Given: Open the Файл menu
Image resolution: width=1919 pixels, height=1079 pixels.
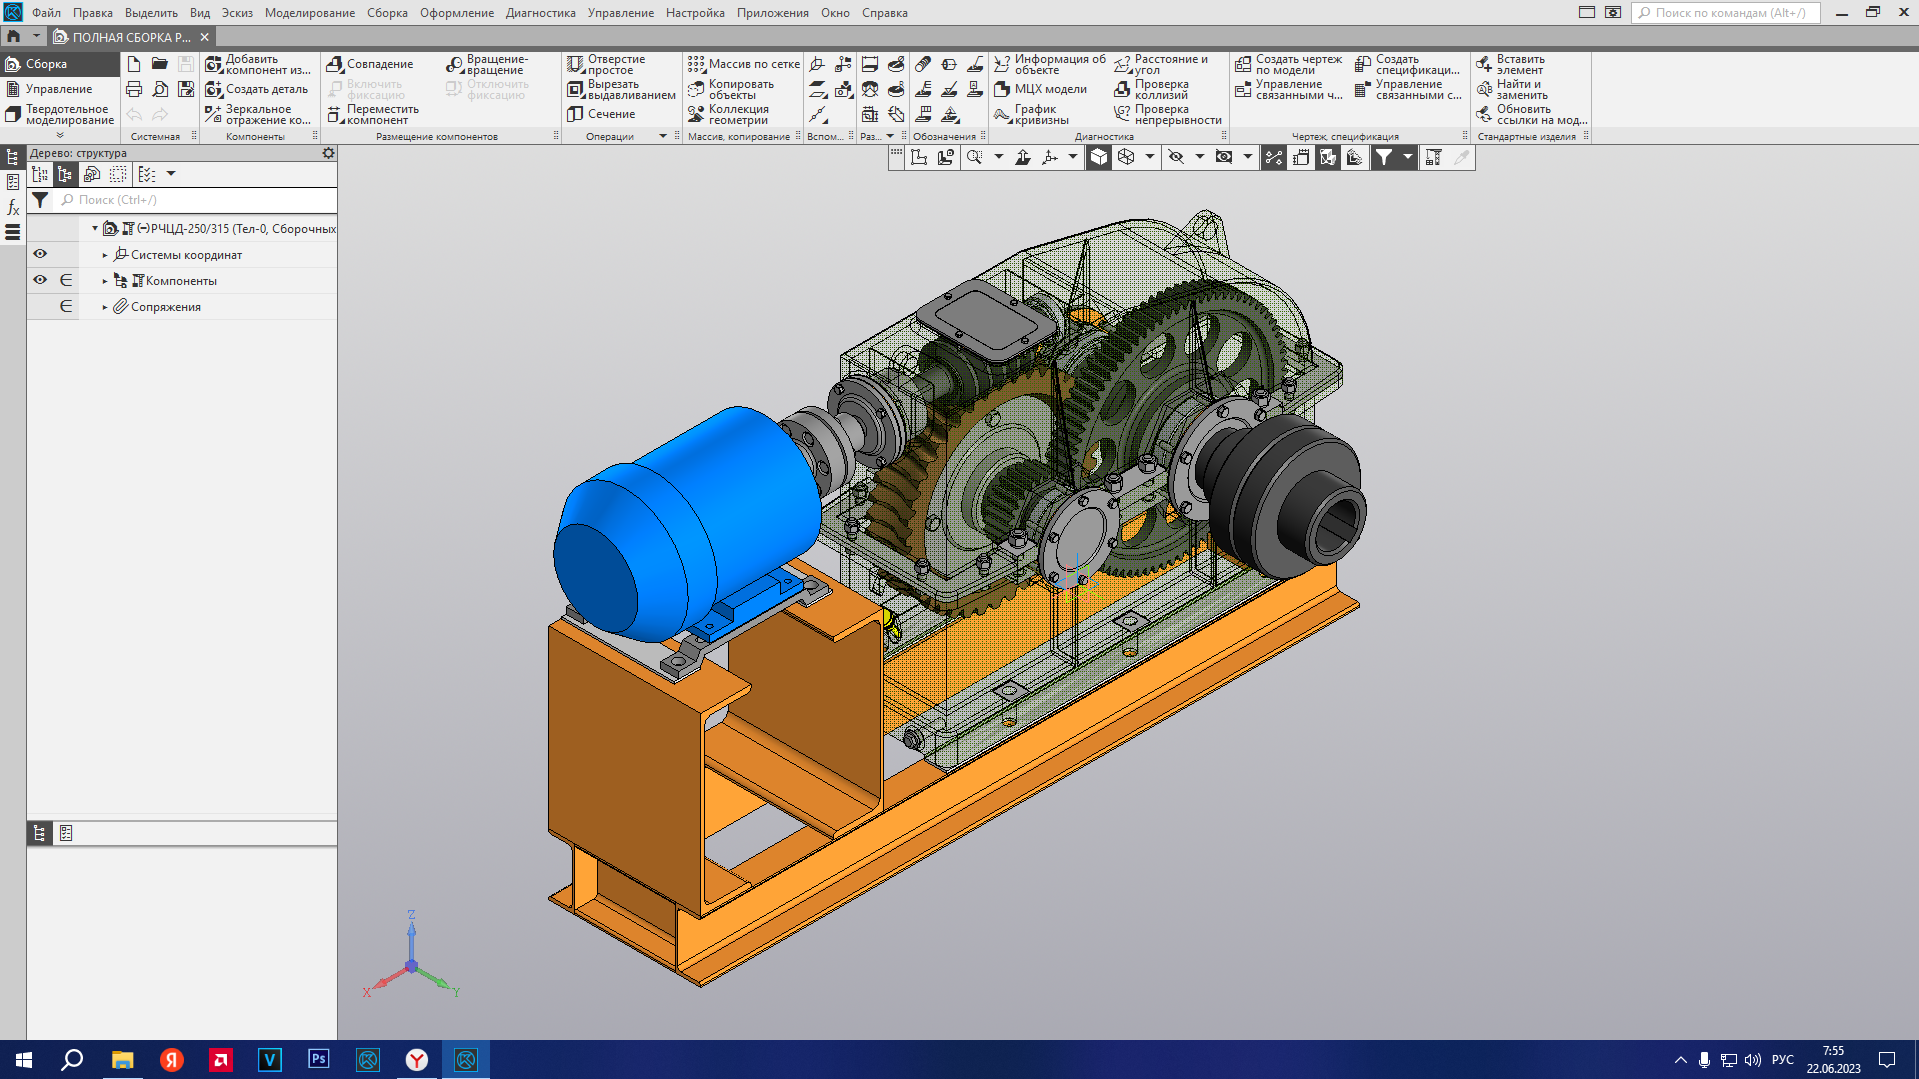Looking at the screenshot, I should [x=46, y=13].
